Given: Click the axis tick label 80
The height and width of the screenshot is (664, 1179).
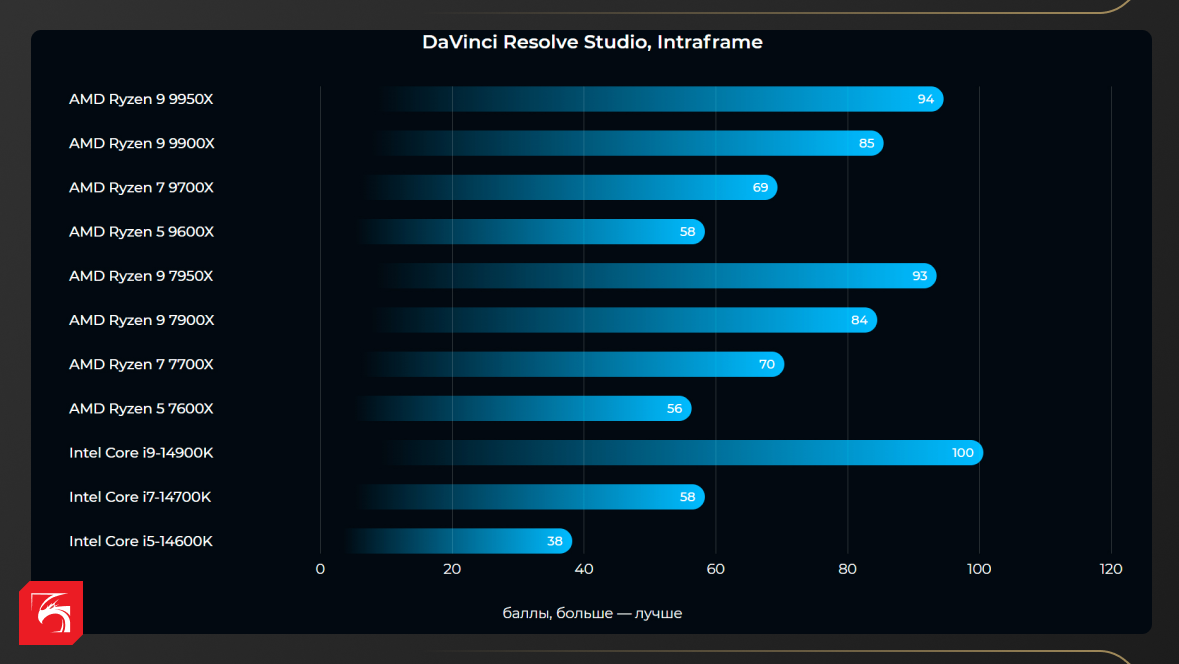Looking at the screenshot, I should click(x=847, y=569).
